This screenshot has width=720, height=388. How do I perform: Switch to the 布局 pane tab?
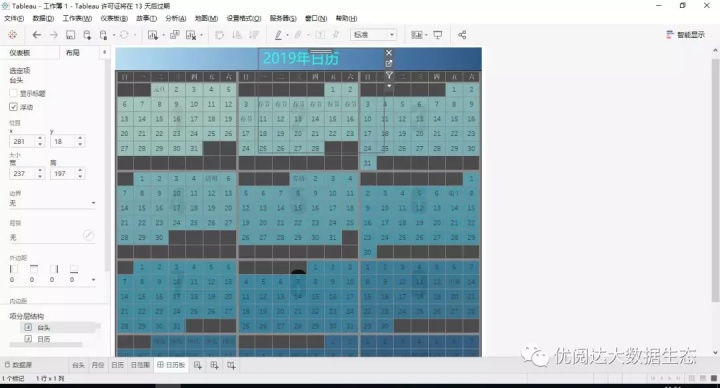(73, 53)
